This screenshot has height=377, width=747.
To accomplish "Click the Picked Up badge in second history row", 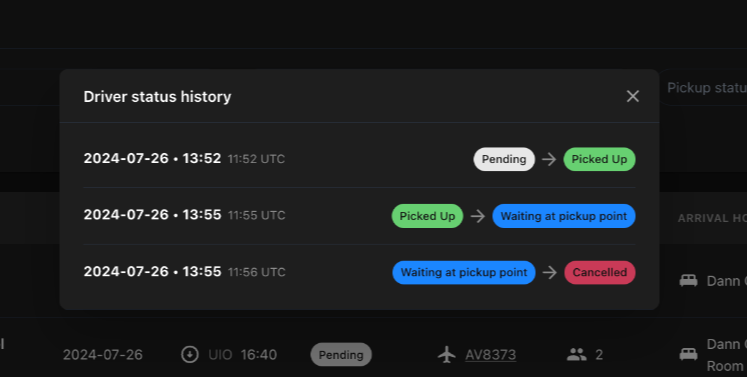I will [427, 216].
